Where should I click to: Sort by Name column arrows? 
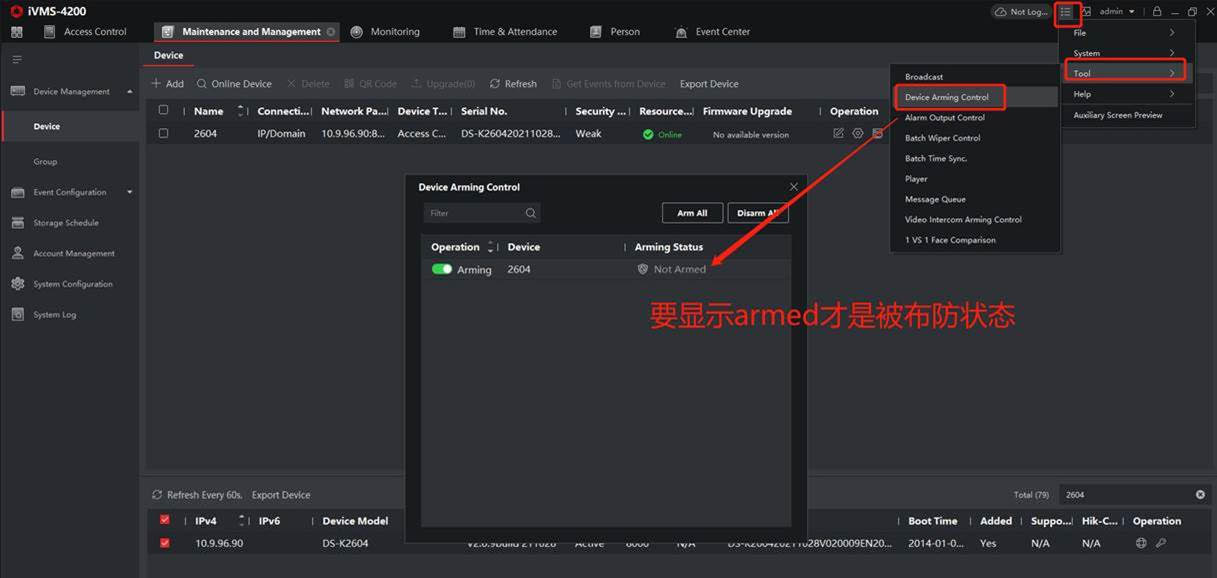(x=241, y=111)
